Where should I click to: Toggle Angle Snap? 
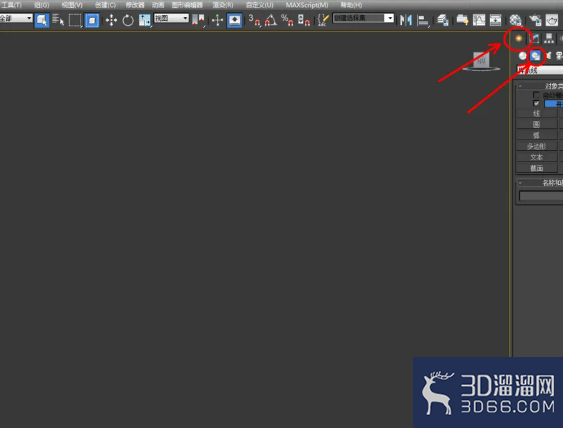tap(271, 20)
